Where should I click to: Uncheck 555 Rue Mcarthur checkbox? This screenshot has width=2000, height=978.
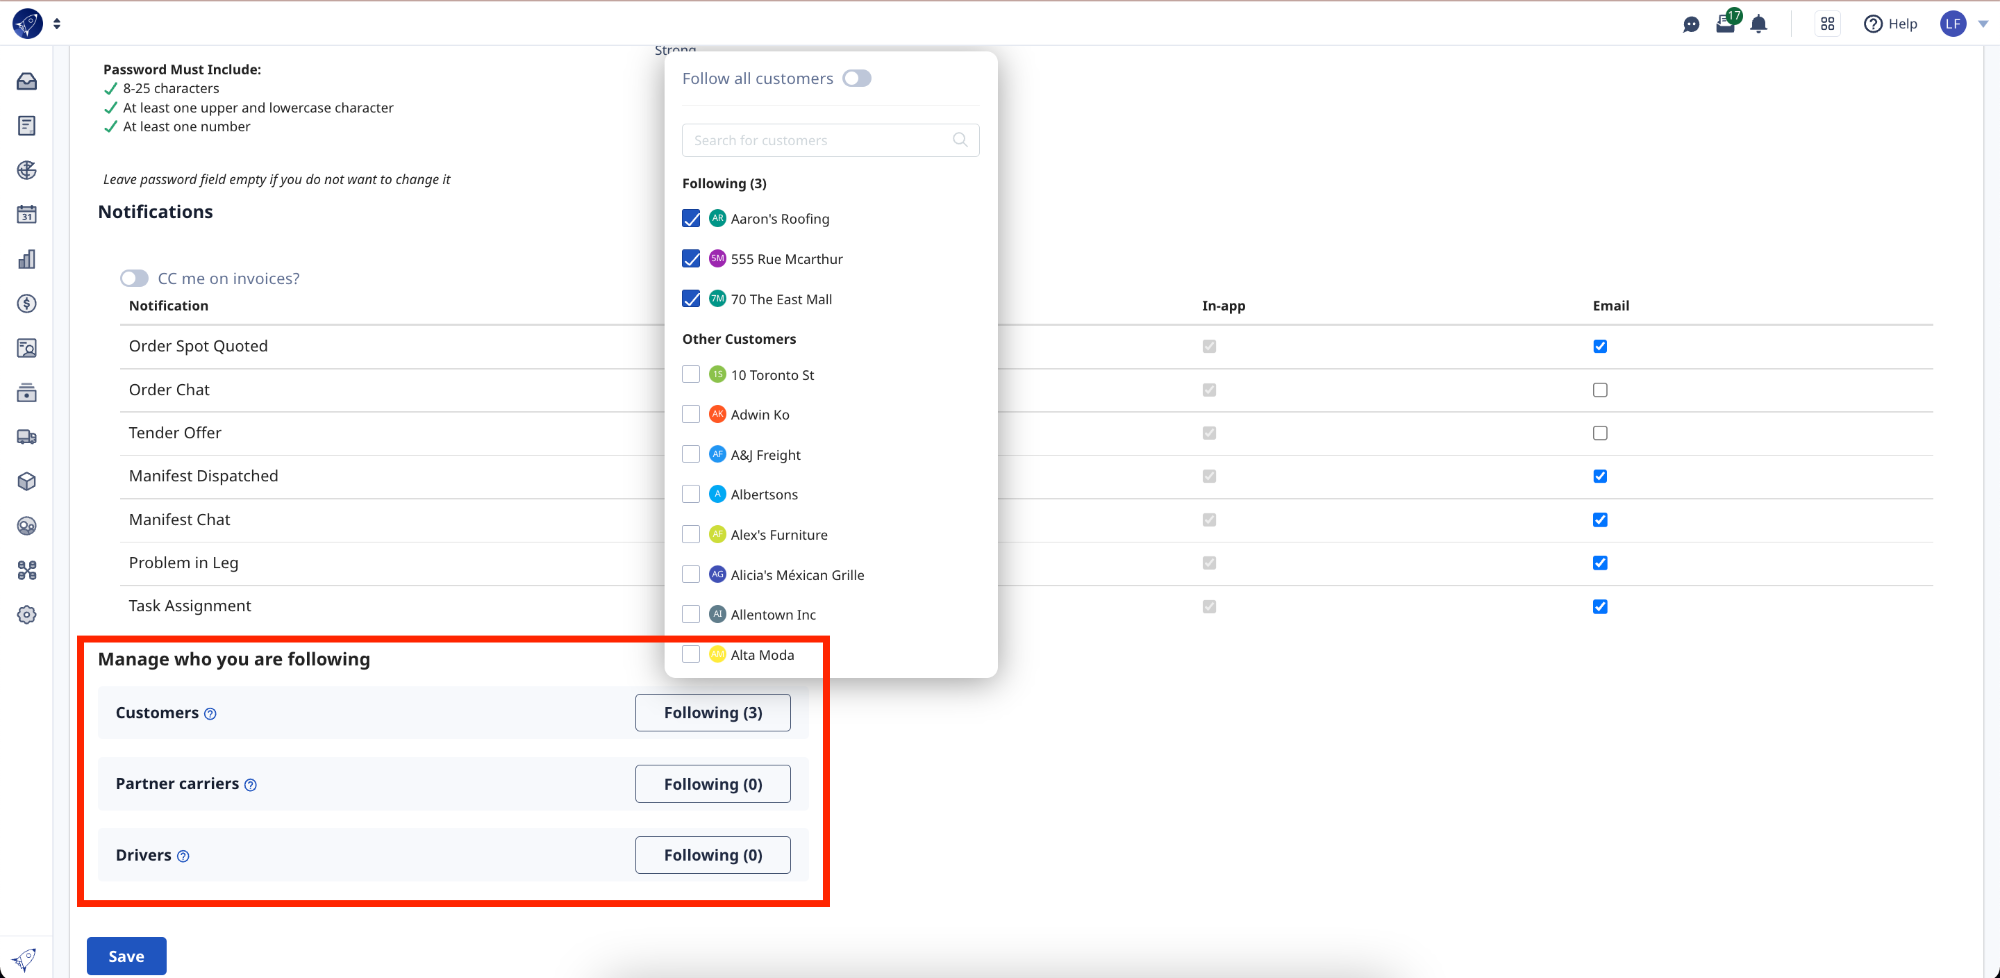point(691,258)
